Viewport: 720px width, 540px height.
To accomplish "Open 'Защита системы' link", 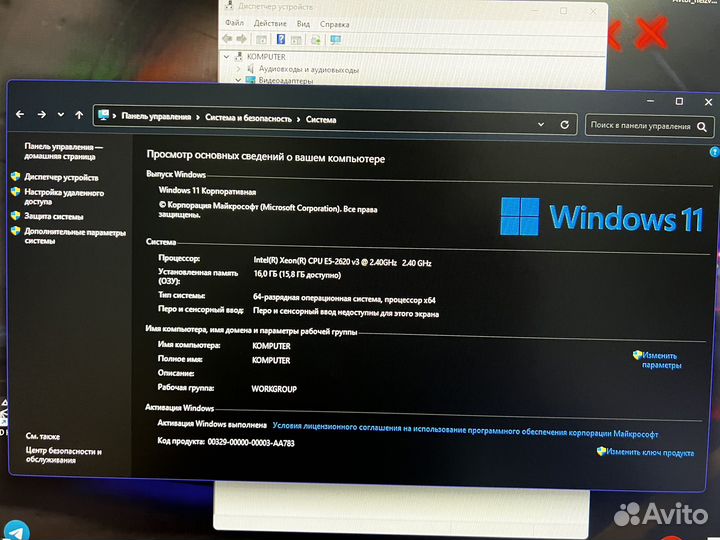I will tap(54, 216).
